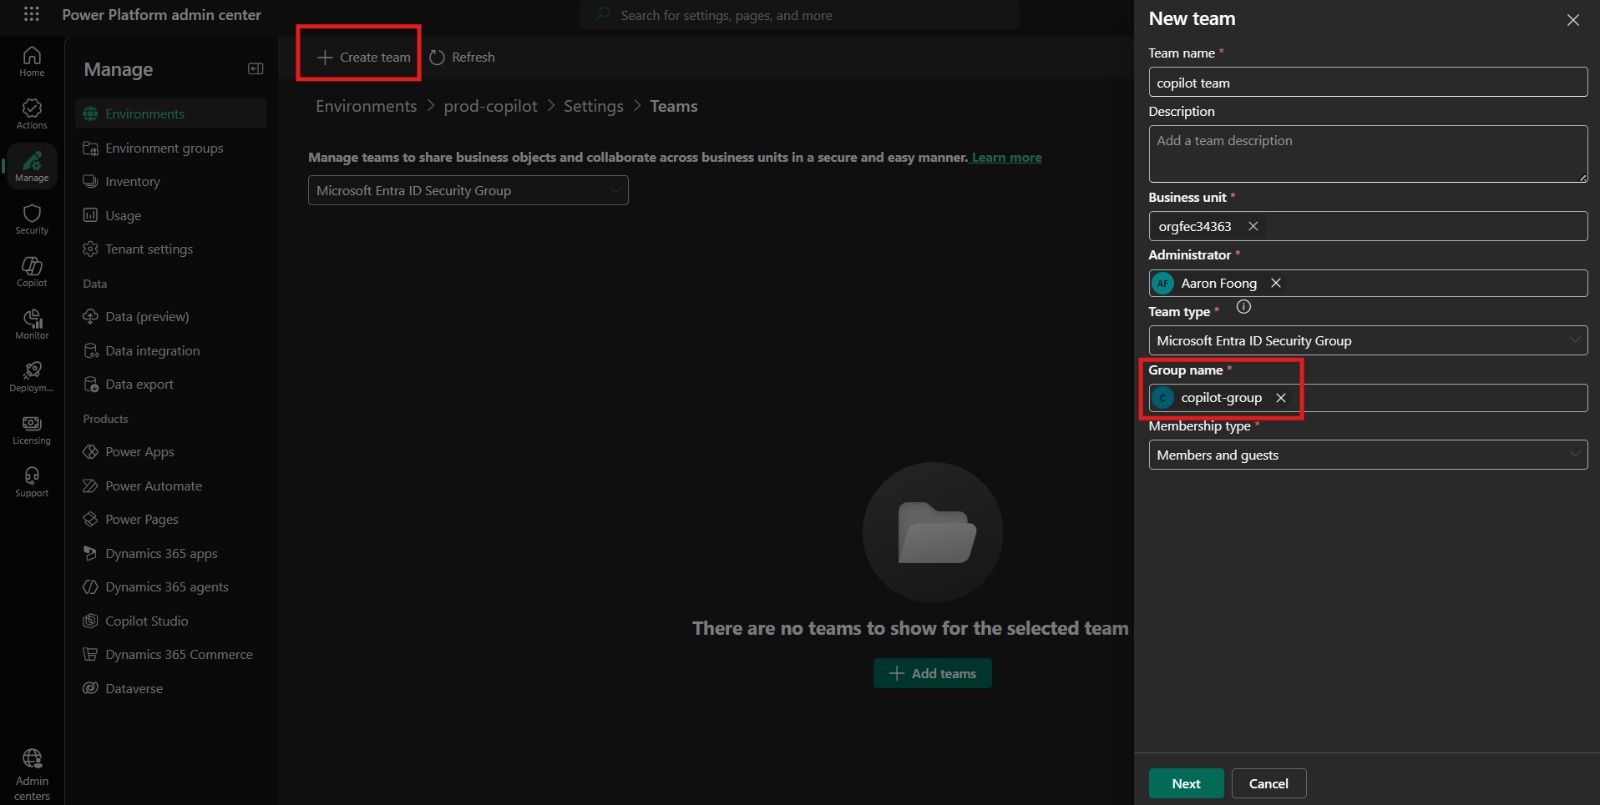Image resolution: width=1600 pixels, height=805 pixels.
Task: Expand Team type dropdown
Action: click(x=1368, y=340)
